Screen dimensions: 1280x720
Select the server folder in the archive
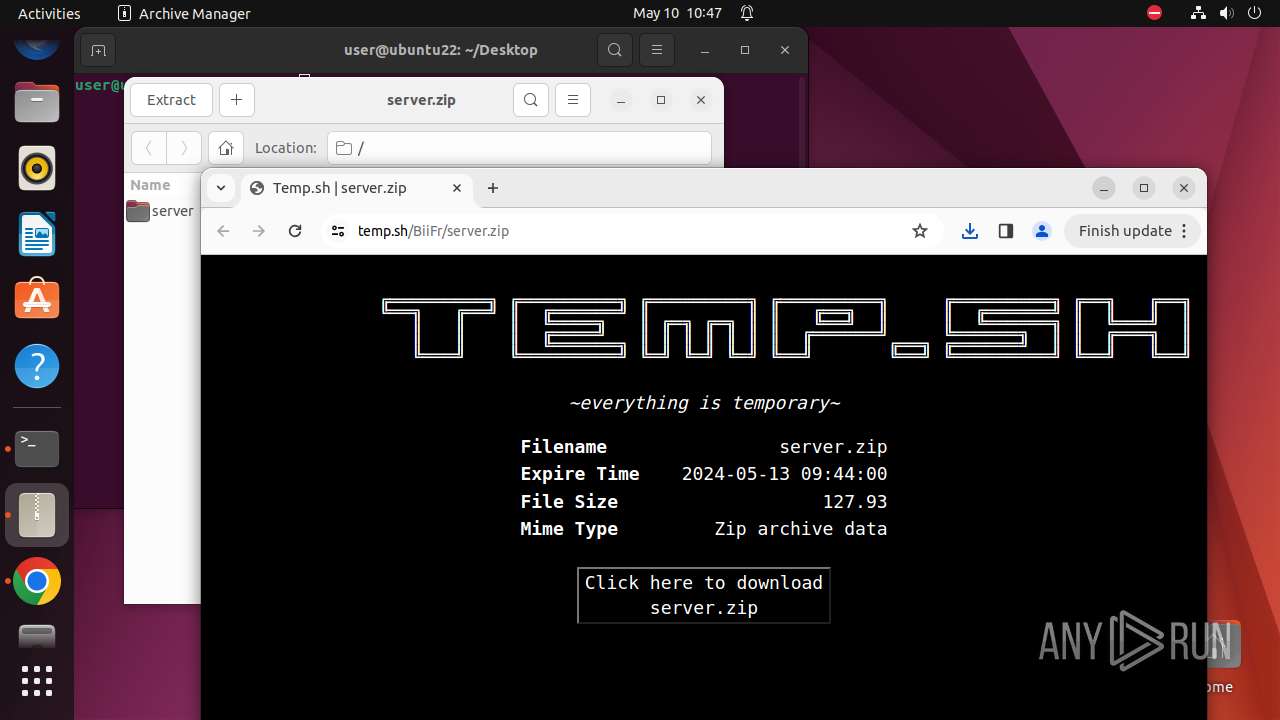(x=160, y=211)
